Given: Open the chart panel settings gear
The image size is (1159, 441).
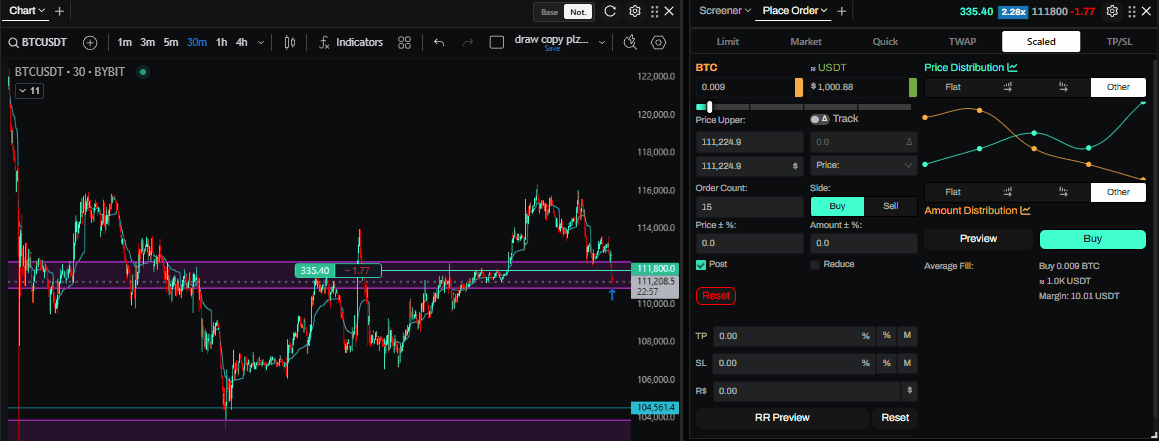Looking at the screenshot, I should coord(634,12).
